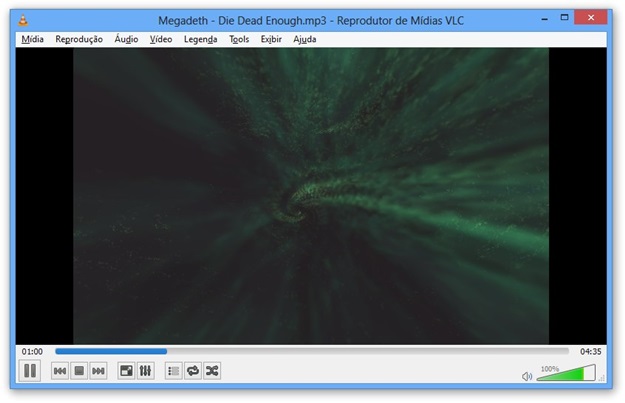Adjust the volume slider at 100%
This screenshot has height=403, width=625.
click(566, 373)
